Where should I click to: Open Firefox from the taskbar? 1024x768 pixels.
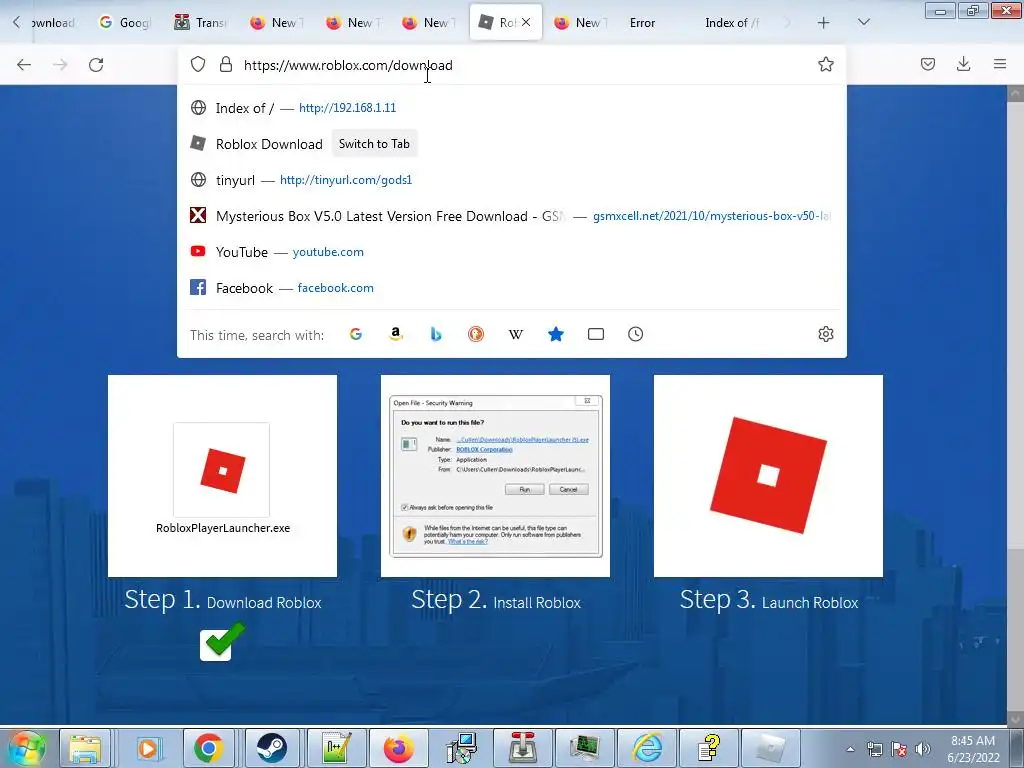pos(398,748)
